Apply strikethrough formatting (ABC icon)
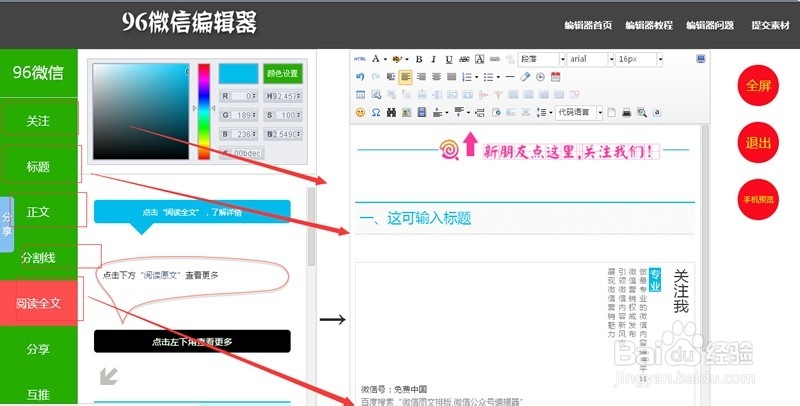 [x=464, y=59]
